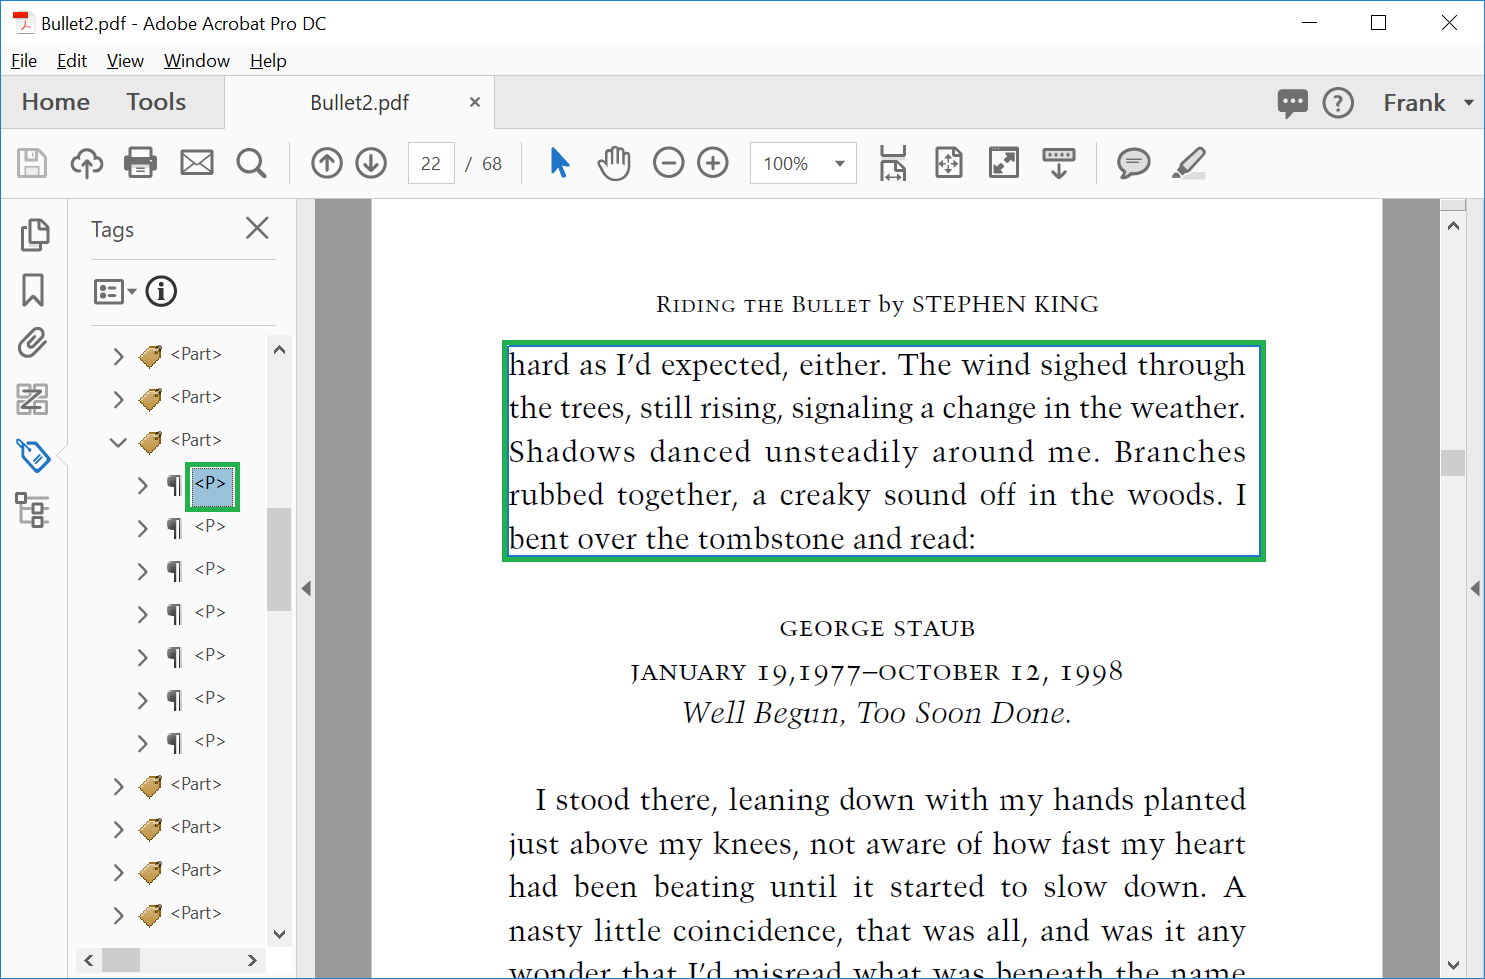
Task: Open the Frank account dropdown
Action: (x=1428, y=103)
